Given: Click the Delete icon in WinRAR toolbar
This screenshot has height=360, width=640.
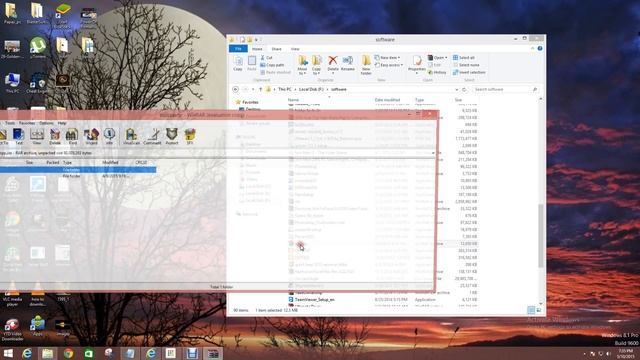Looking at the screenshot, I should pyautogui.click(x=55, y=136).
